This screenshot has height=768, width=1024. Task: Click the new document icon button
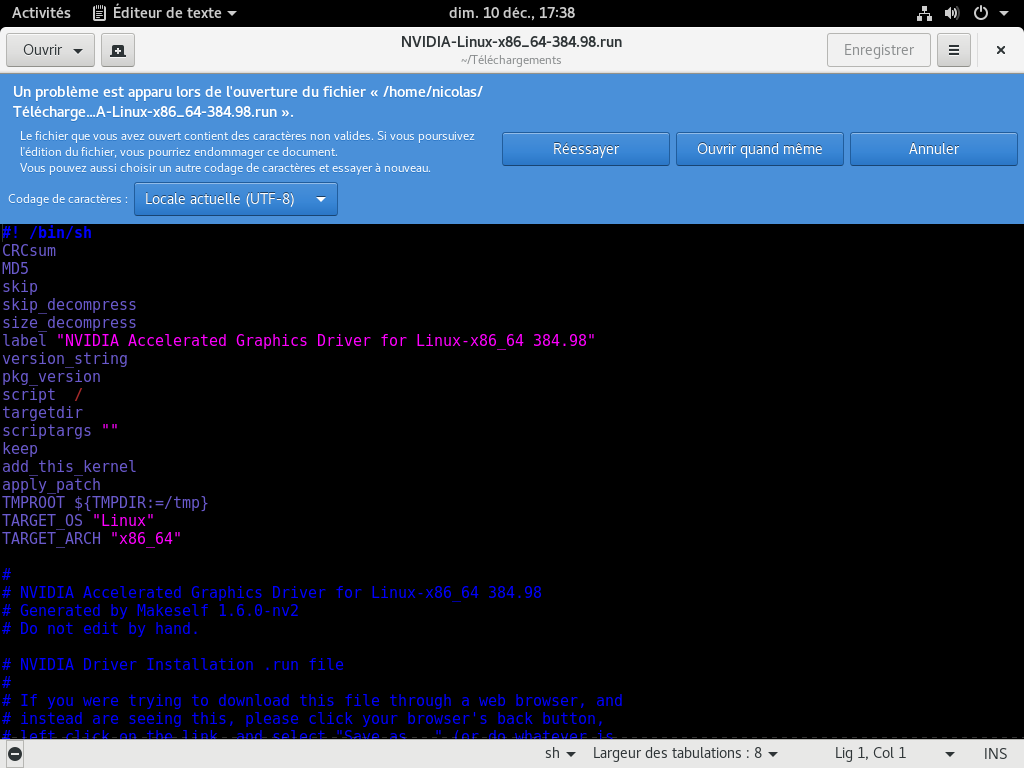coord(118,50)
